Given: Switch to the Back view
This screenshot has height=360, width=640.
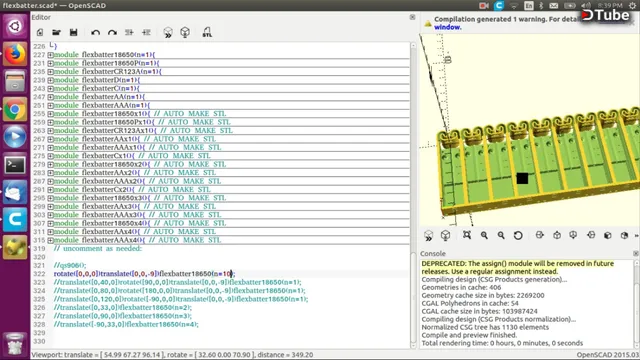Looking at the screenshot, I should pos(624,235).
